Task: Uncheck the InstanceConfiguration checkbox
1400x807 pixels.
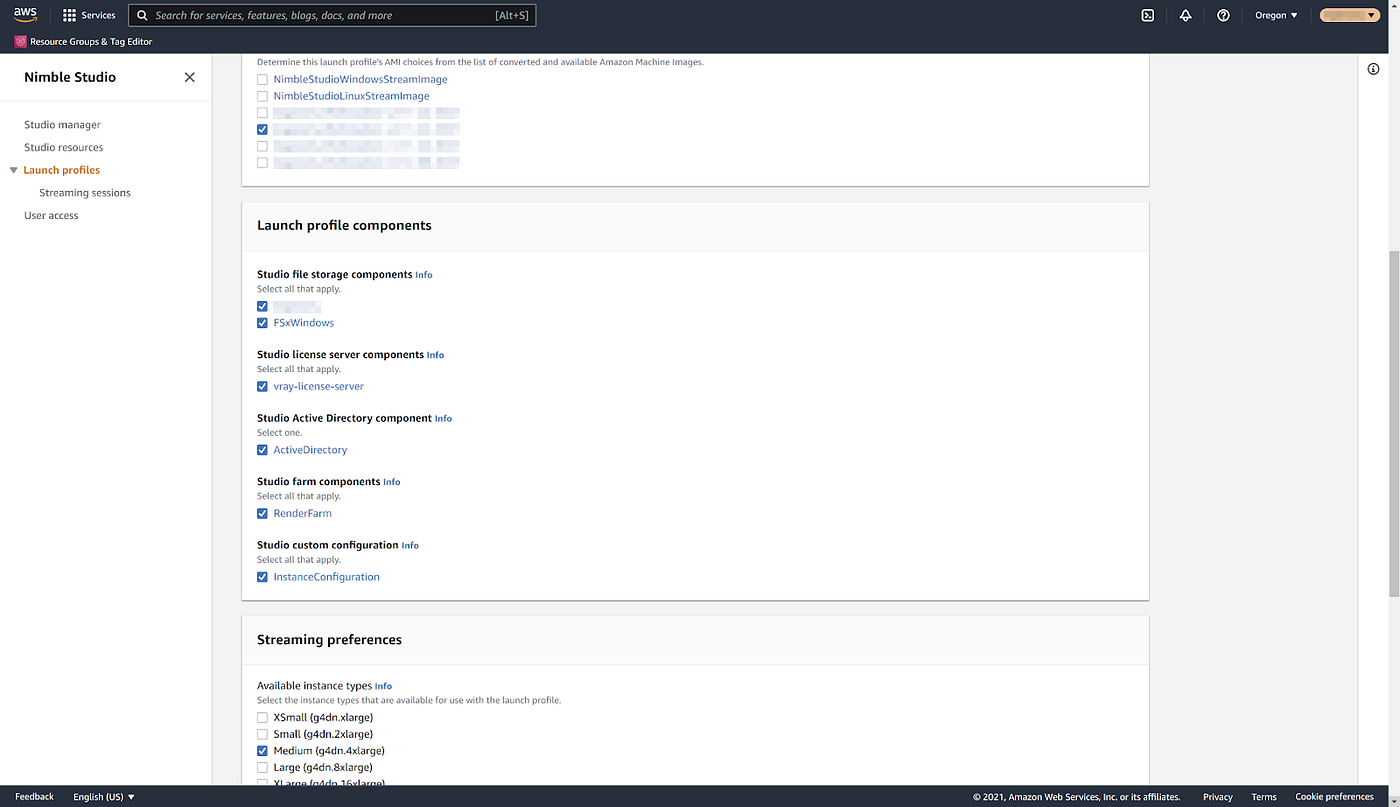Action: (x=262, y=577)
